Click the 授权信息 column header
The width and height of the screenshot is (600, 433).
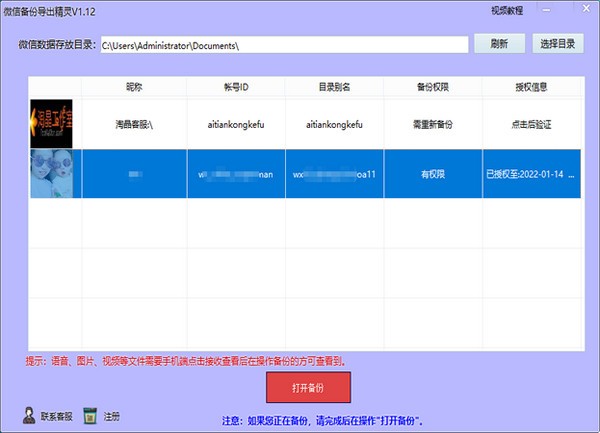(x=531, y=87)
